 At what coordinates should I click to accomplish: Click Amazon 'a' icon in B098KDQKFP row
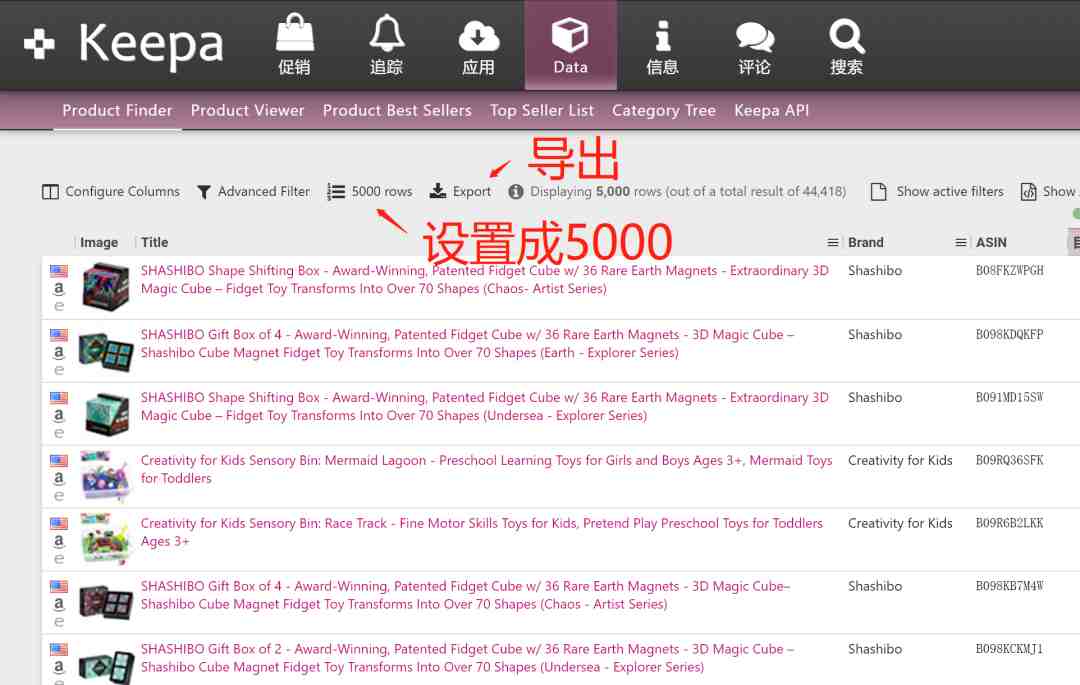59,352
